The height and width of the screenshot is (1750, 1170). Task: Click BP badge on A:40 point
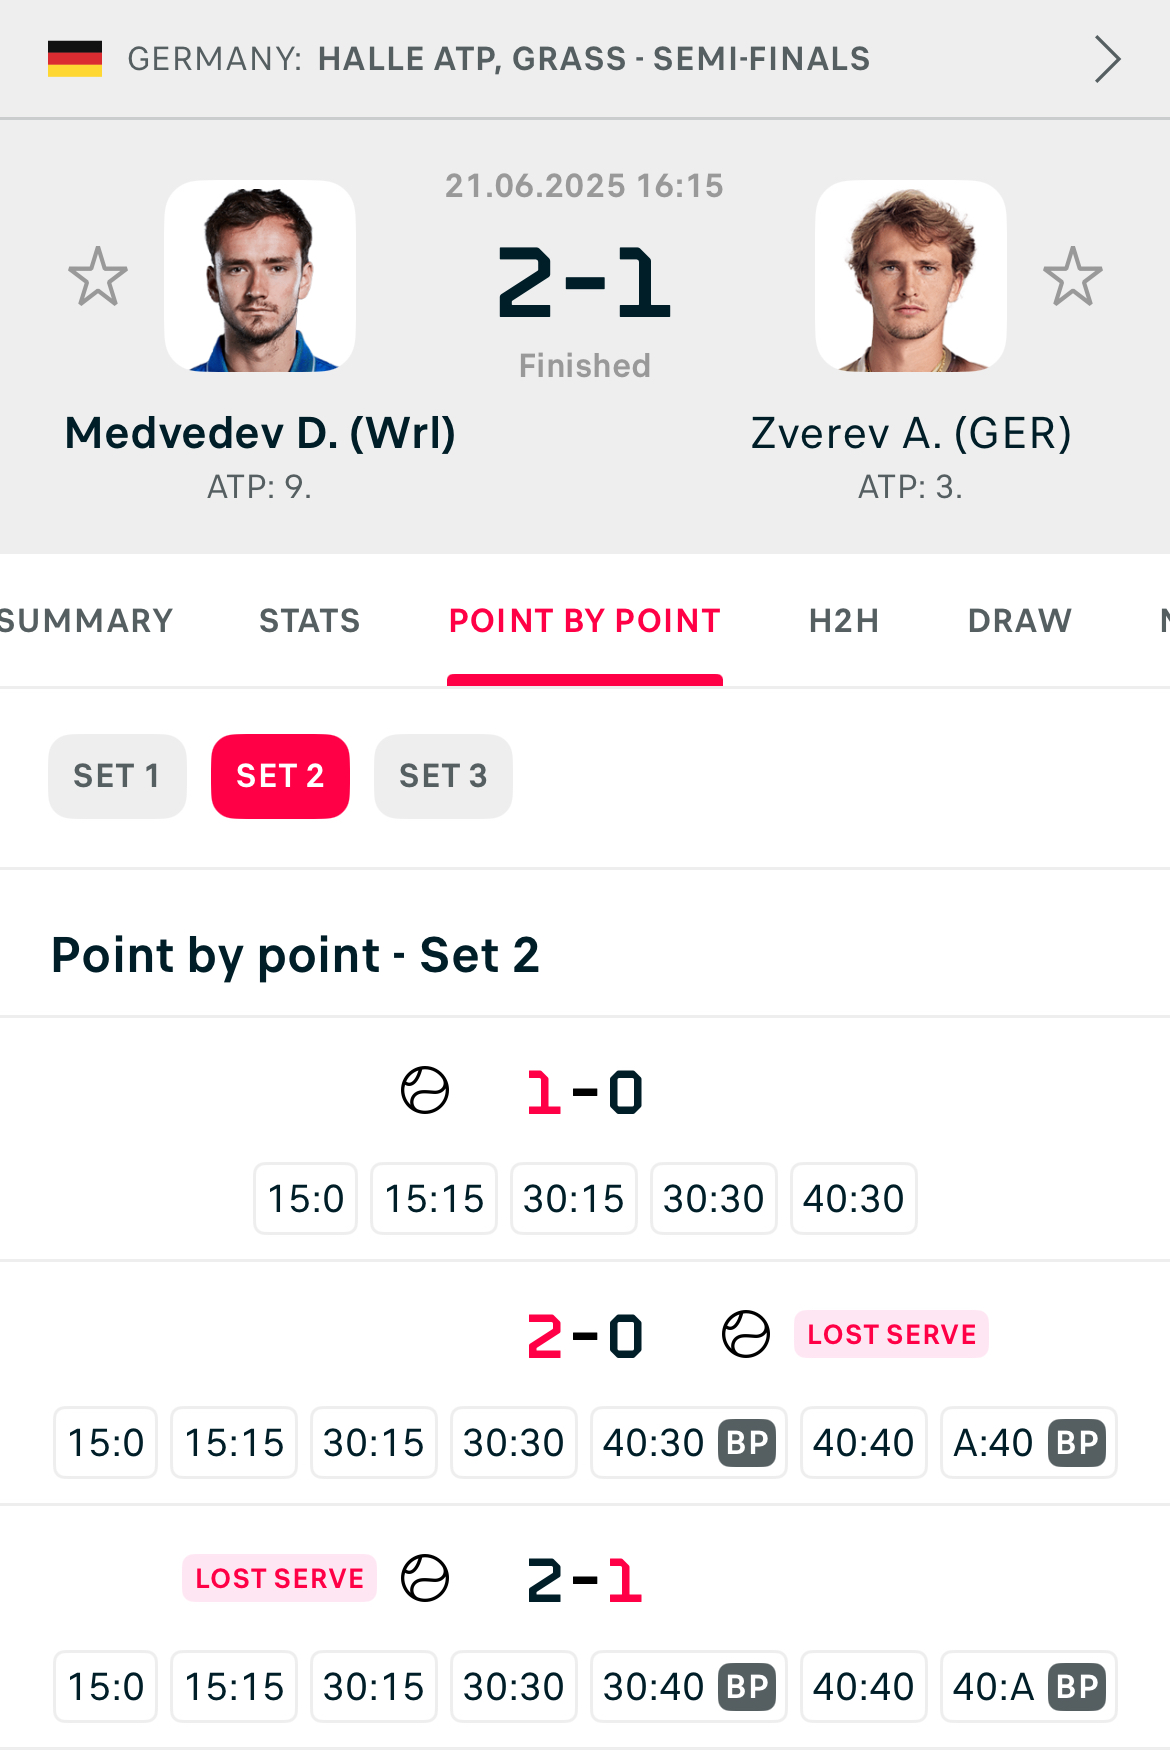coord(1077,1443)
